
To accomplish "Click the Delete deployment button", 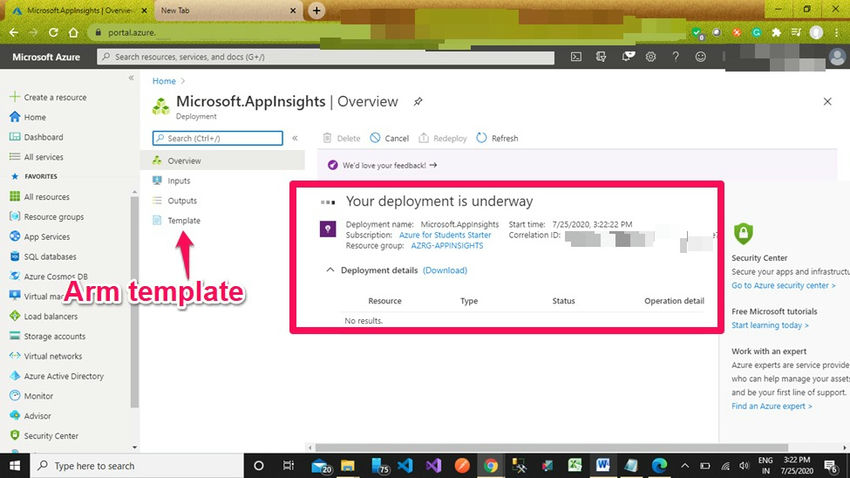I will [342, 138].
